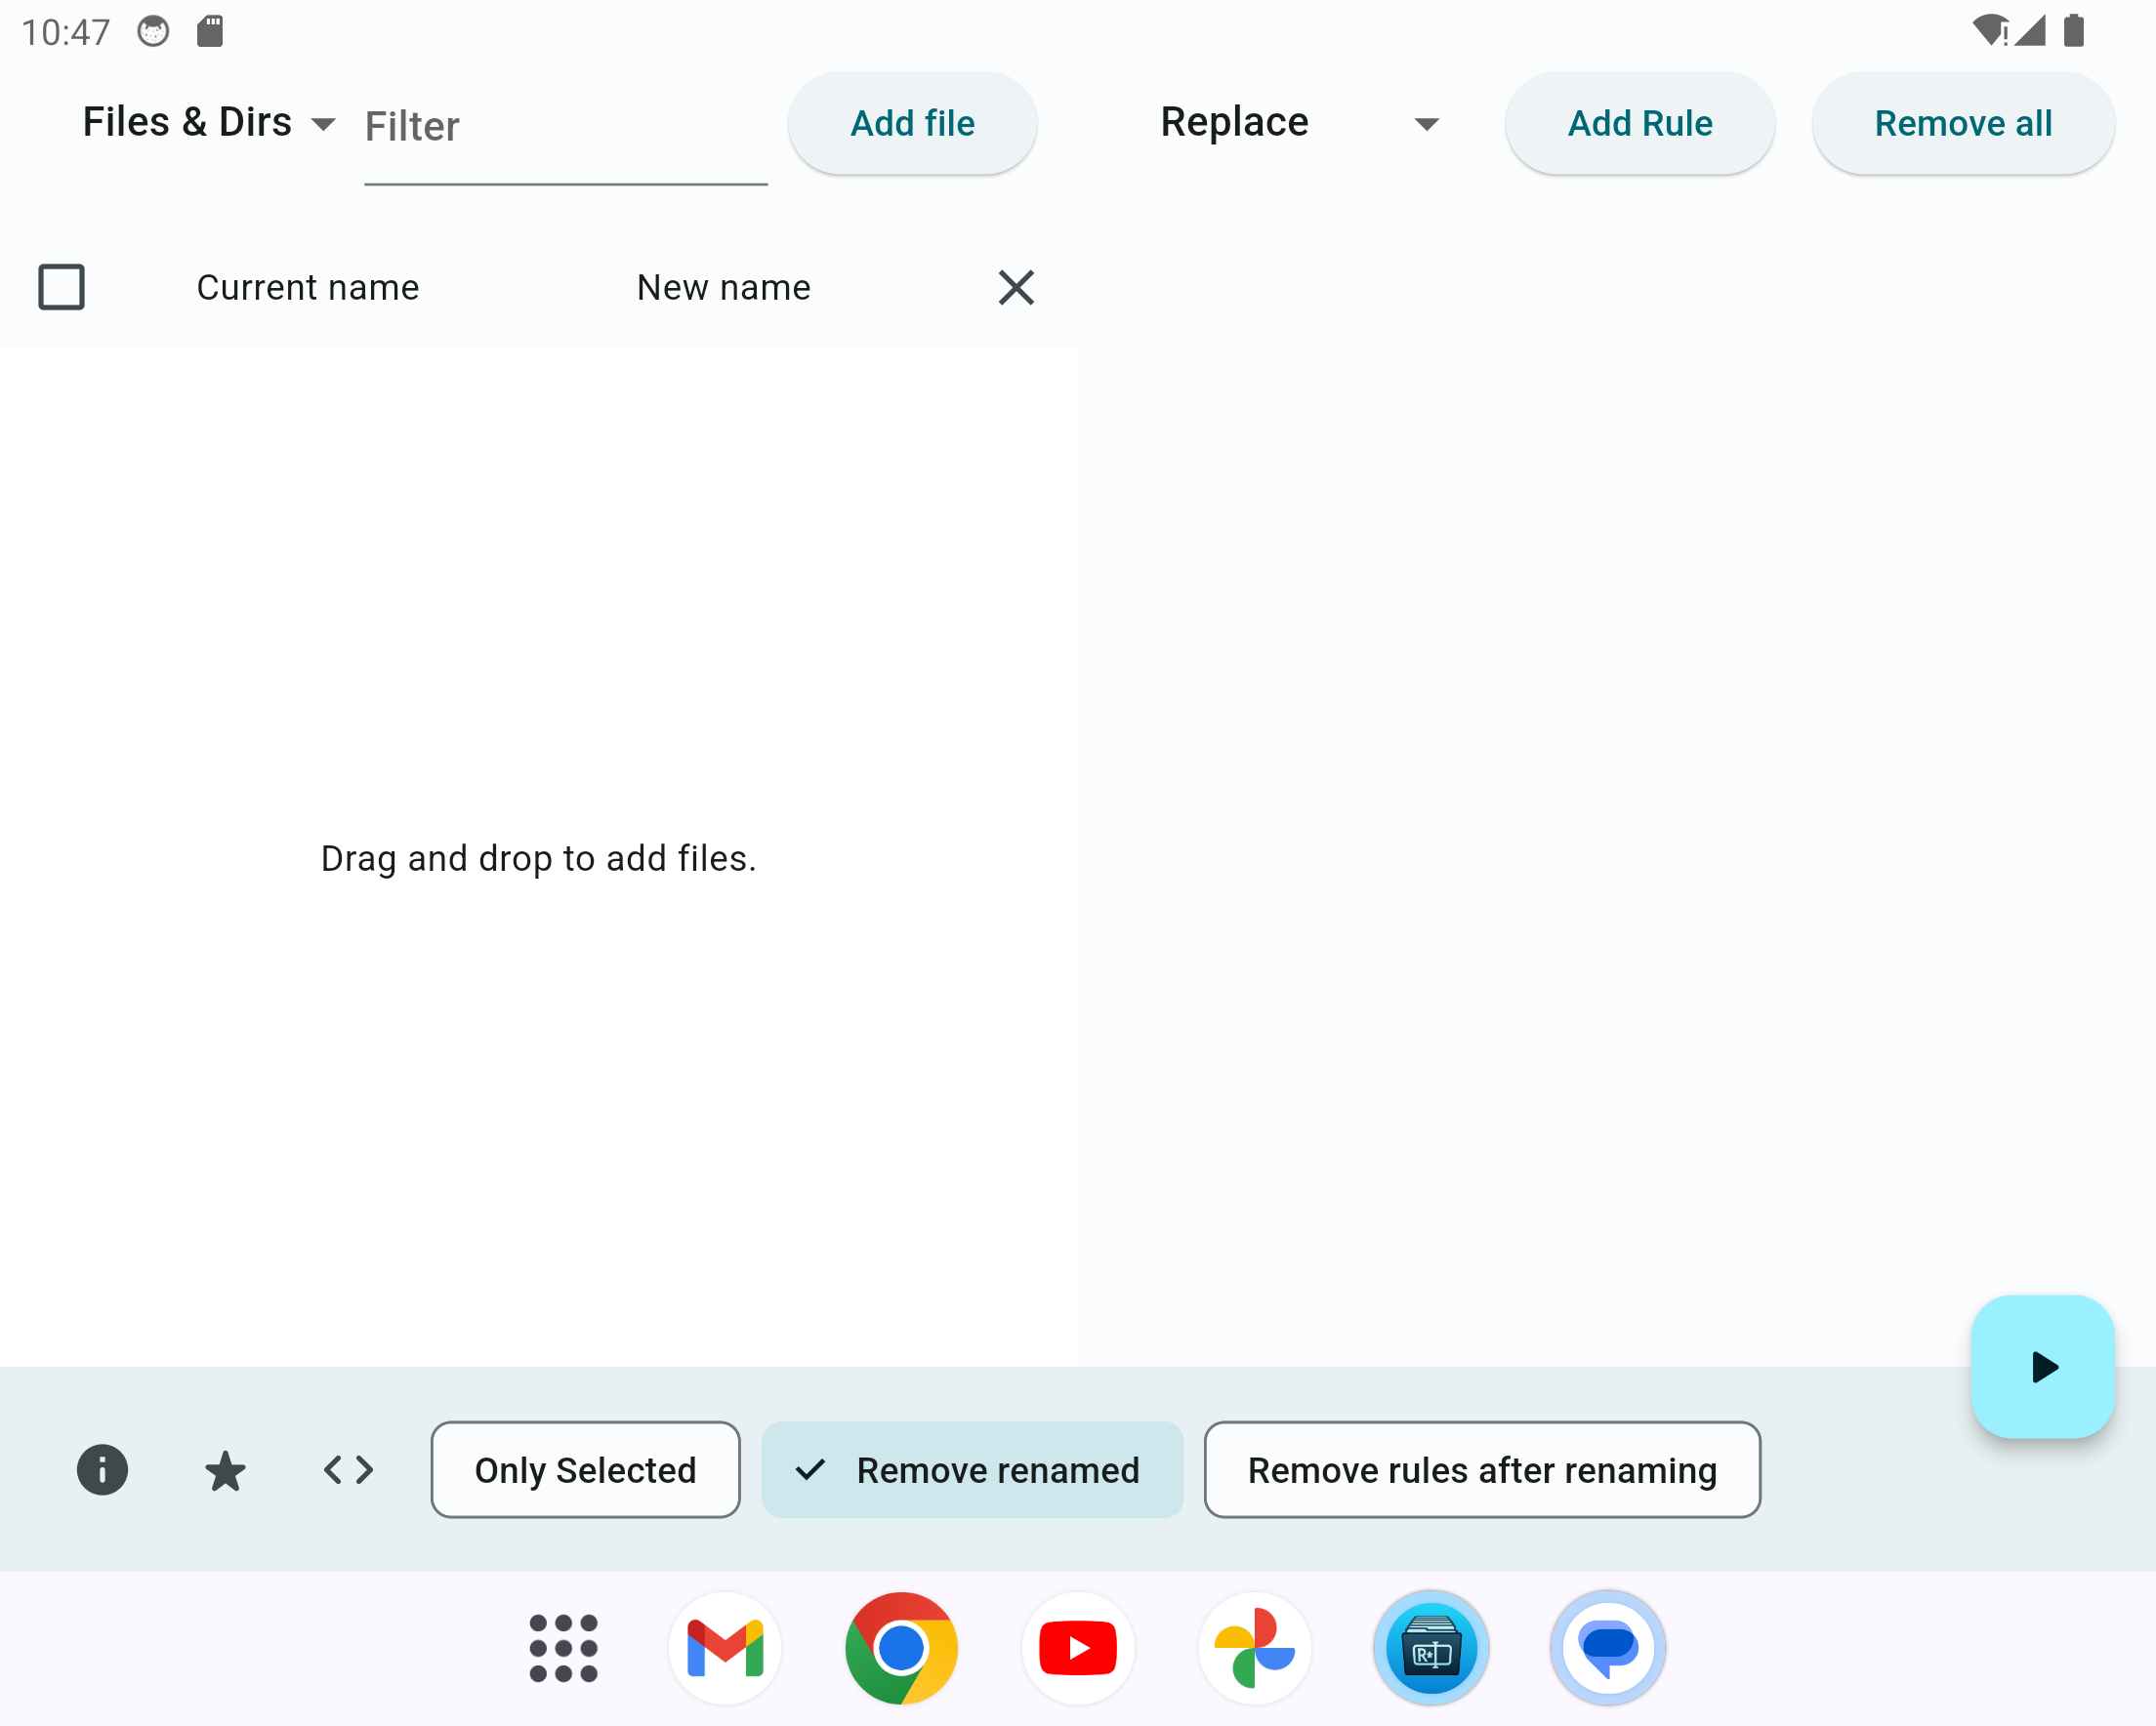
Task: Click the star favorites icon
Action: click(225, 1470)
